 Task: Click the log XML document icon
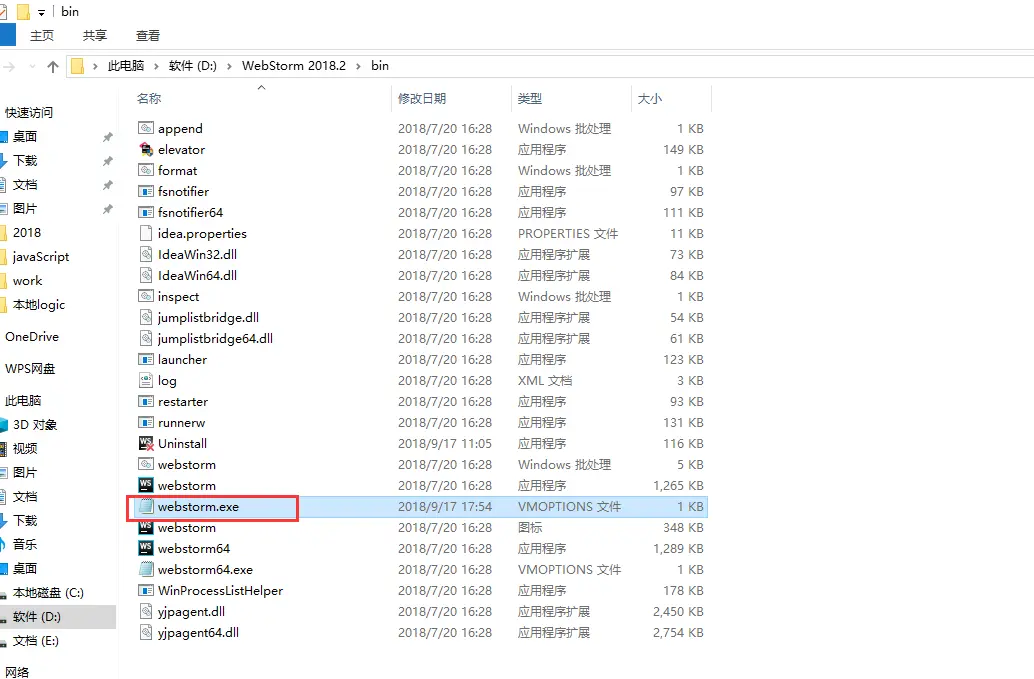[x=146, y=380]
